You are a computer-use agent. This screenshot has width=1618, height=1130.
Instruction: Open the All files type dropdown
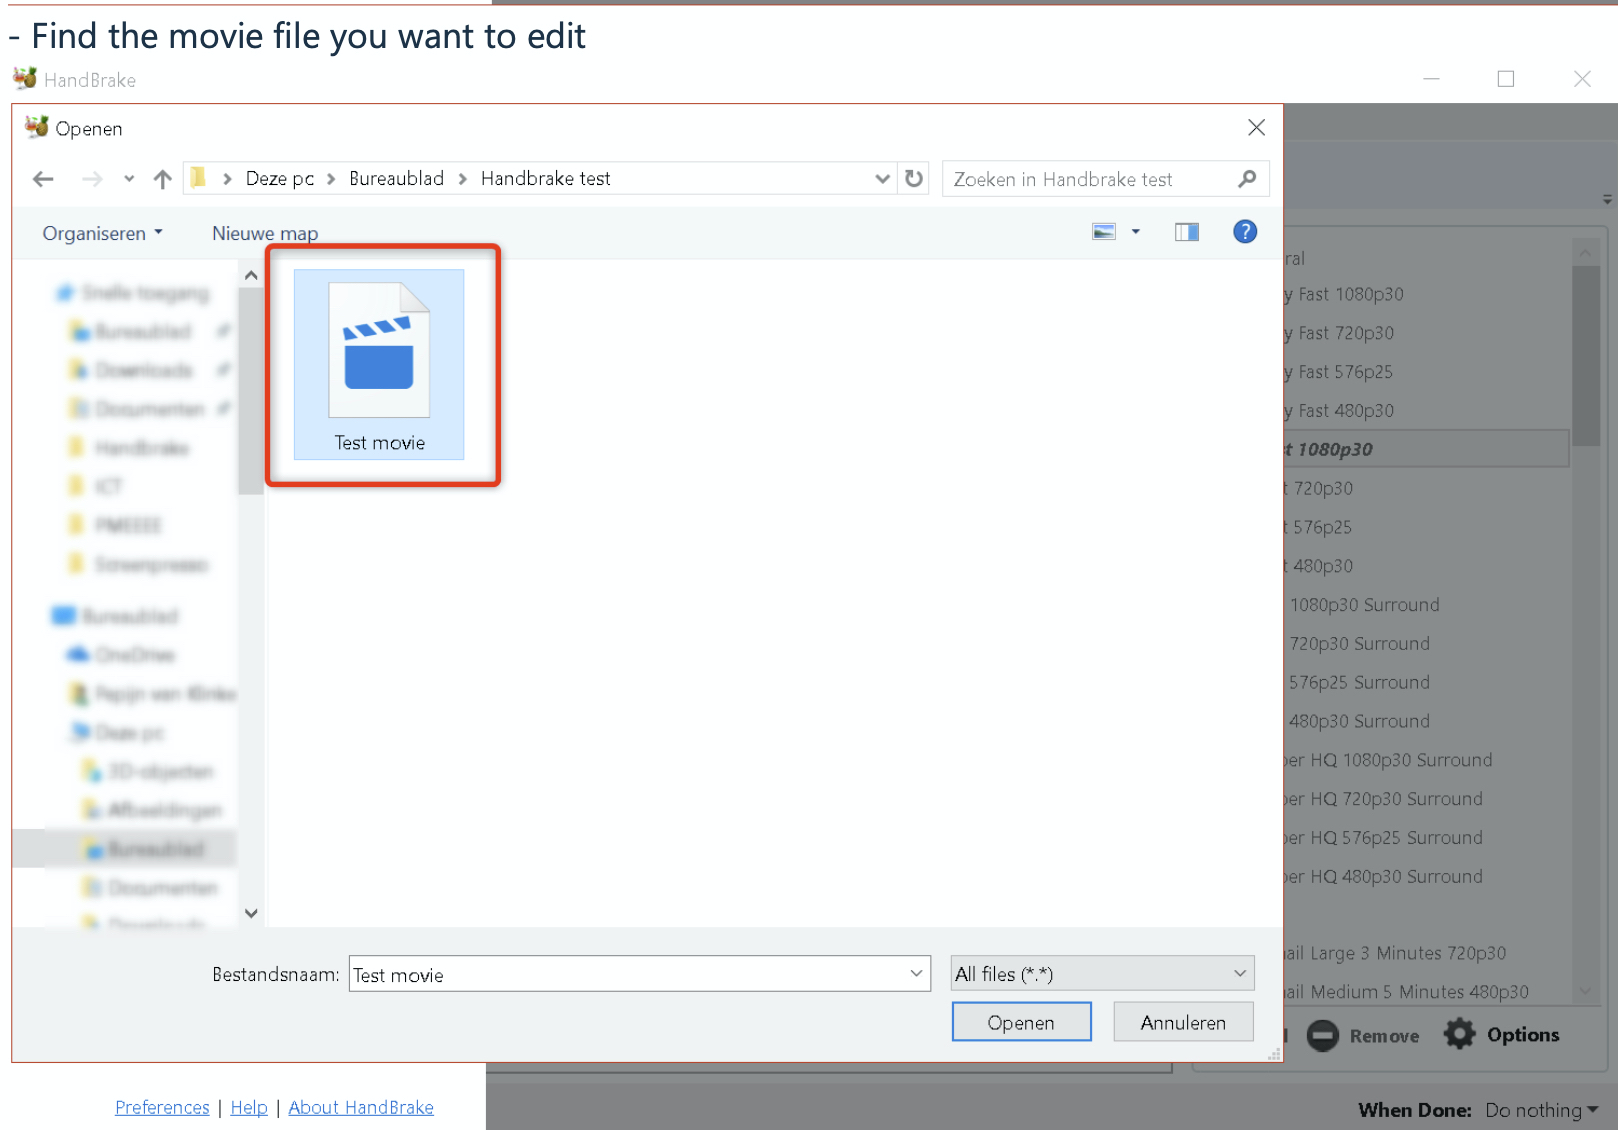[1101, 974]
